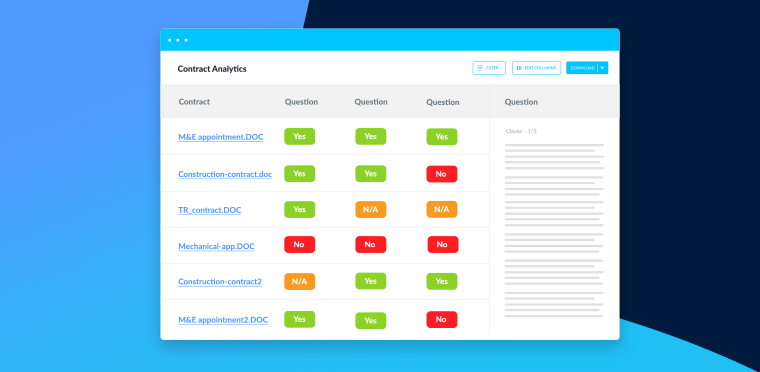This screenshot has width=760, height=372.
Task: Click the Edit Columns grid icon
Action: pyautogui.click(x=519, y=68)
